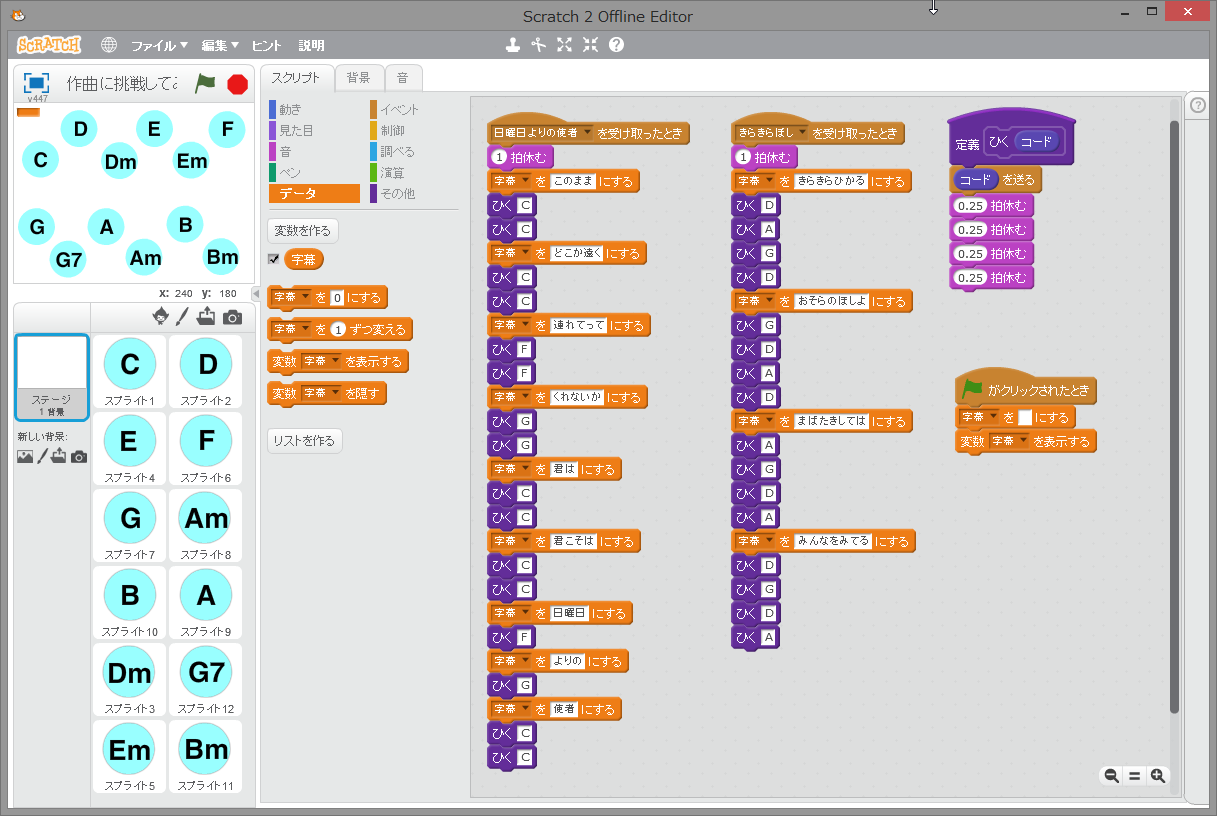Click the Scratch logo
The width and height of the screenshot is (1217, 816).
point(49,45)
